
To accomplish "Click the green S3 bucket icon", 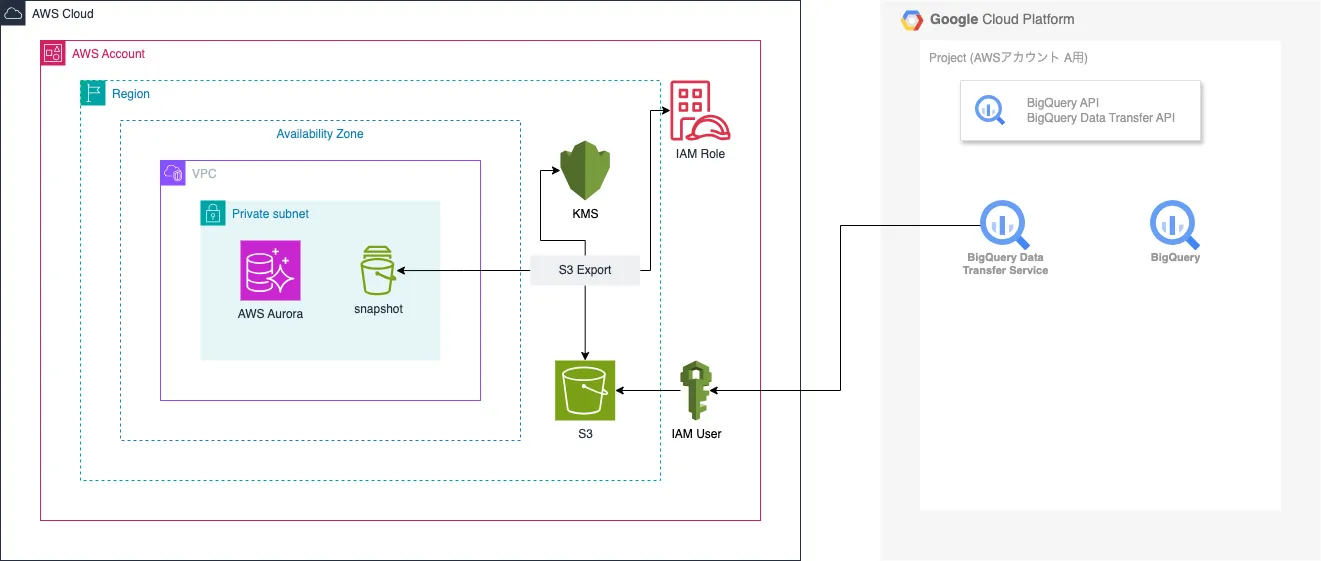I will point(585,391).
